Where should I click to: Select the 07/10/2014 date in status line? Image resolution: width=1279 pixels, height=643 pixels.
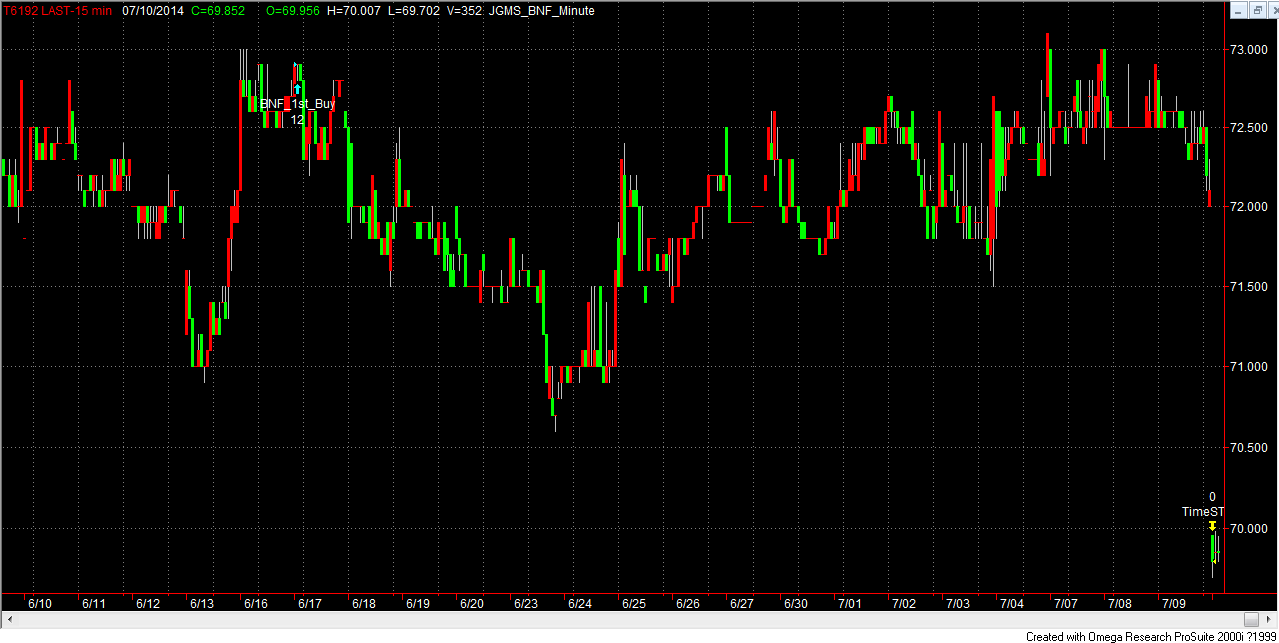coord(152,10)
